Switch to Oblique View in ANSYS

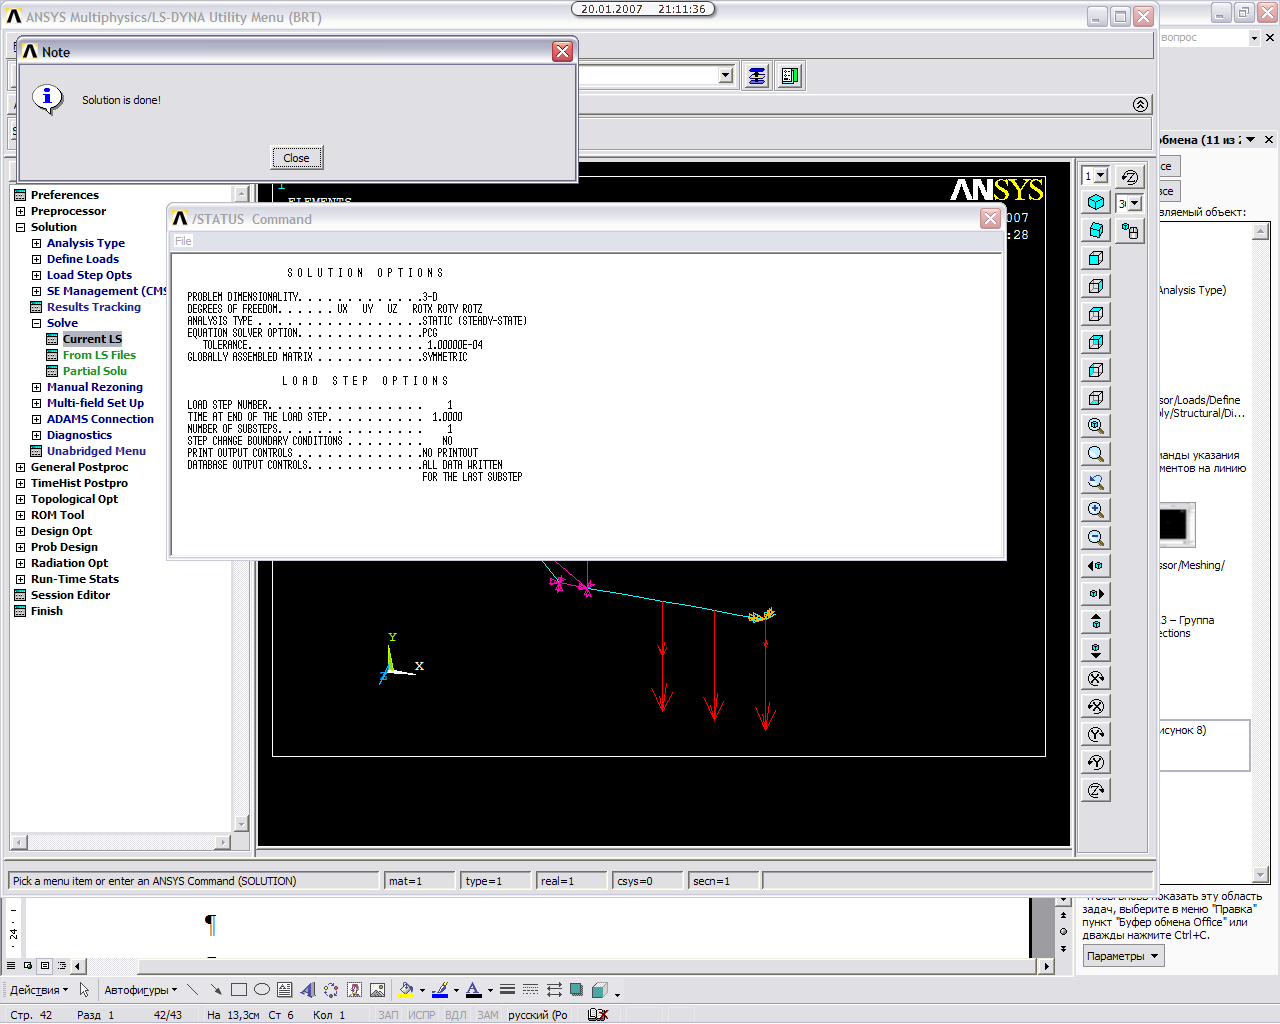pos(1096,230)
